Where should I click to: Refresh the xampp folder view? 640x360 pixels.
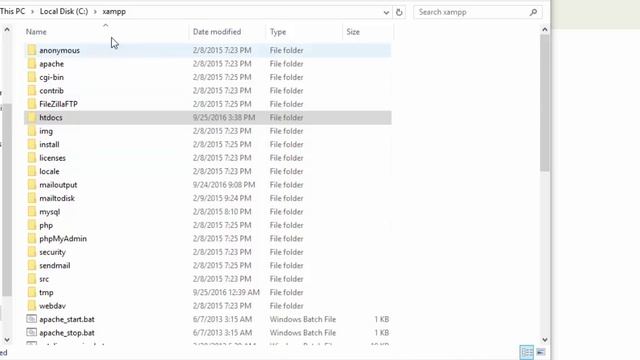[399, 12]
